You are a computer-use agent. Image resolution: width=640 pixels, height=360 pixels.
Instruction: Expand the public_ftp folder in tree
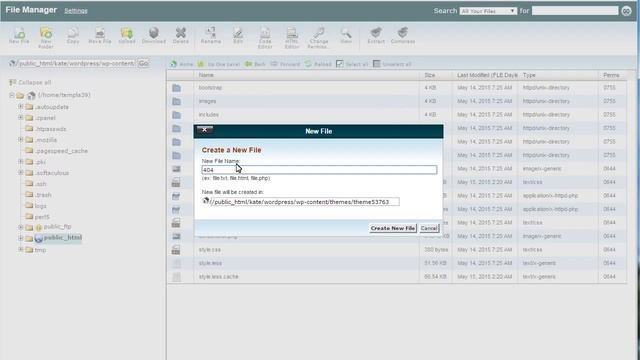pos(20,227)
